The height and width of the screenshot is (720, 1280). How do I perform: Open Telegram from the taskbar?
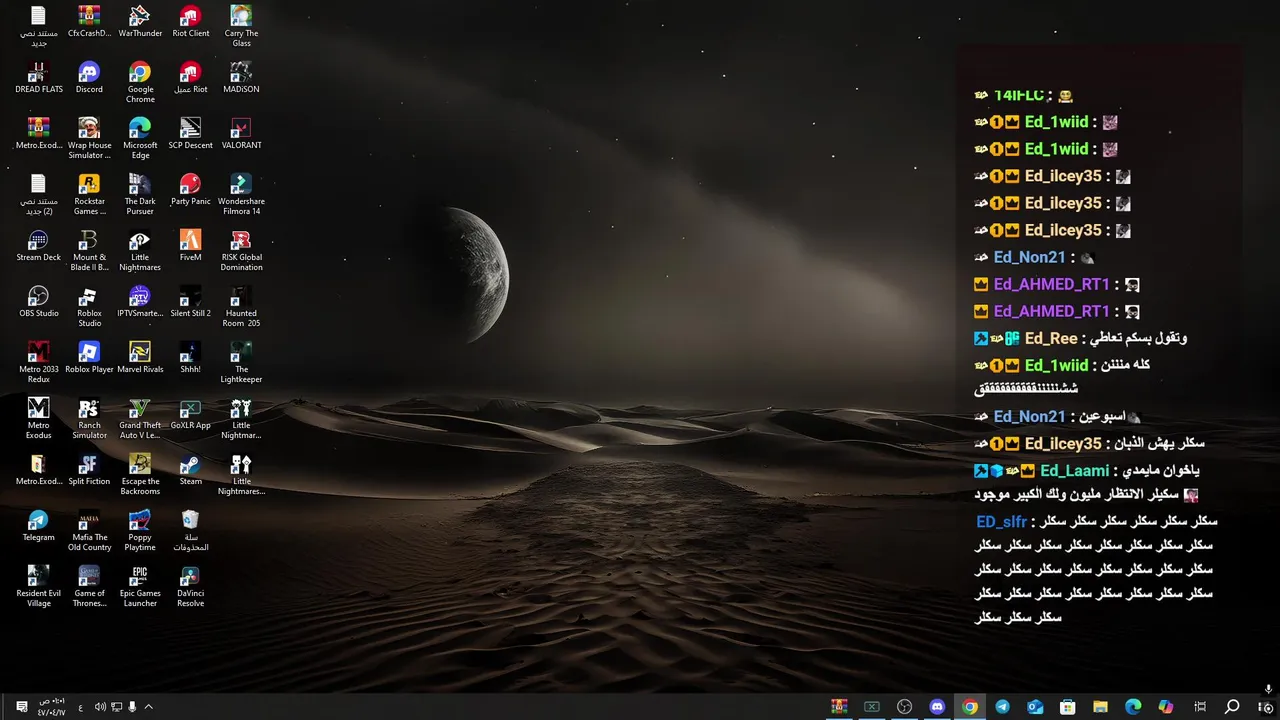point(1002,707)
